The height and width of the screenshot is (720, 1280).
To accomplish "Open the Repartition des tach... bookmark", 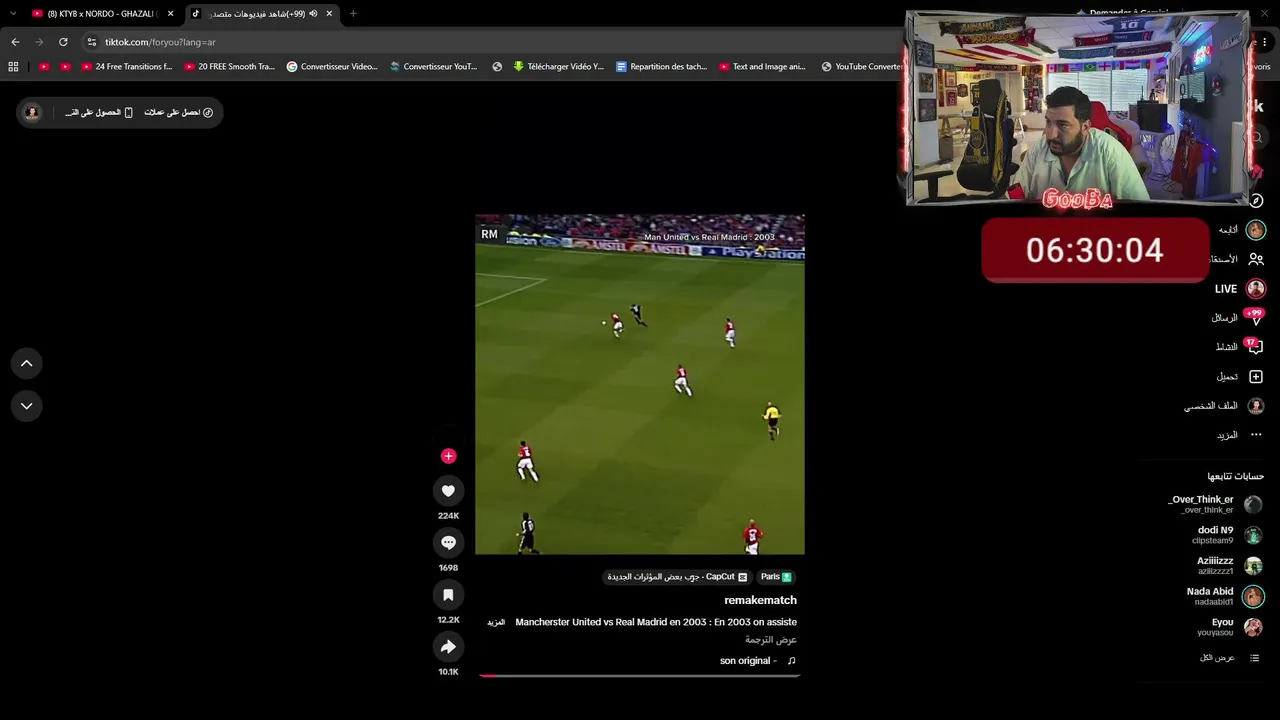I will (662, 67).
